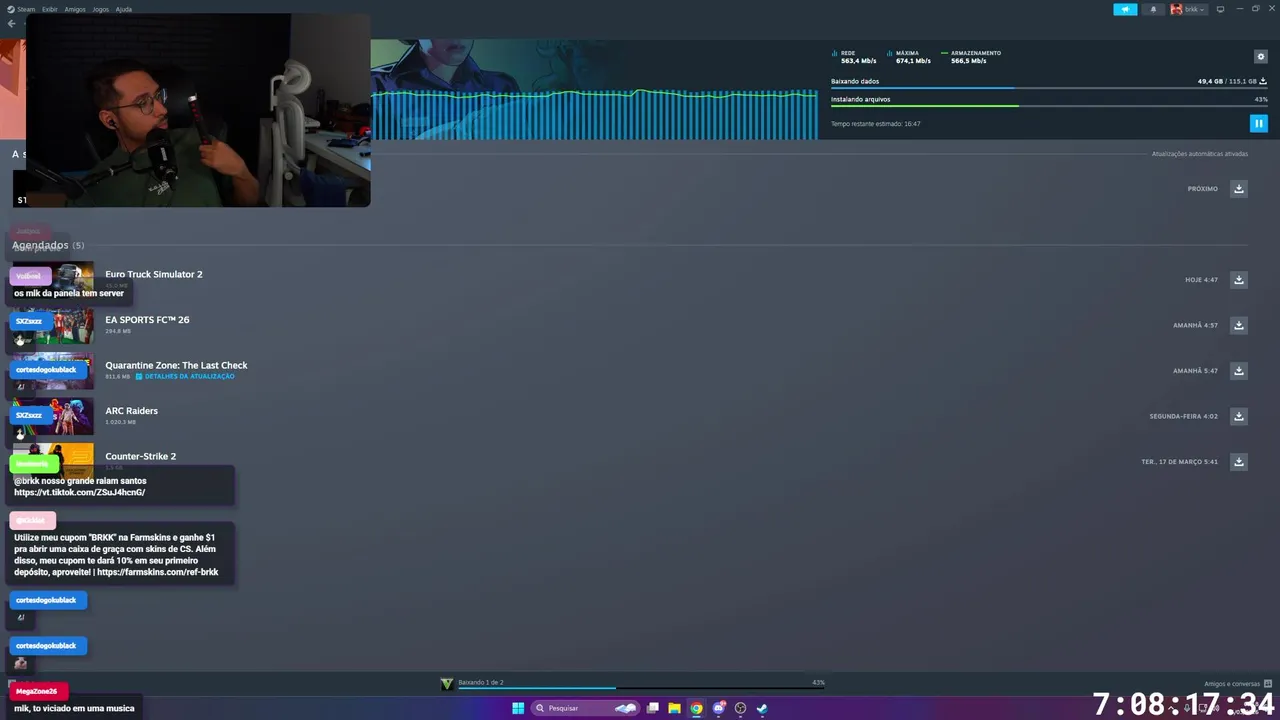Switch to Big Picture mode icon
Viewport: 1280px width, 720px height.
[1220, 9]
